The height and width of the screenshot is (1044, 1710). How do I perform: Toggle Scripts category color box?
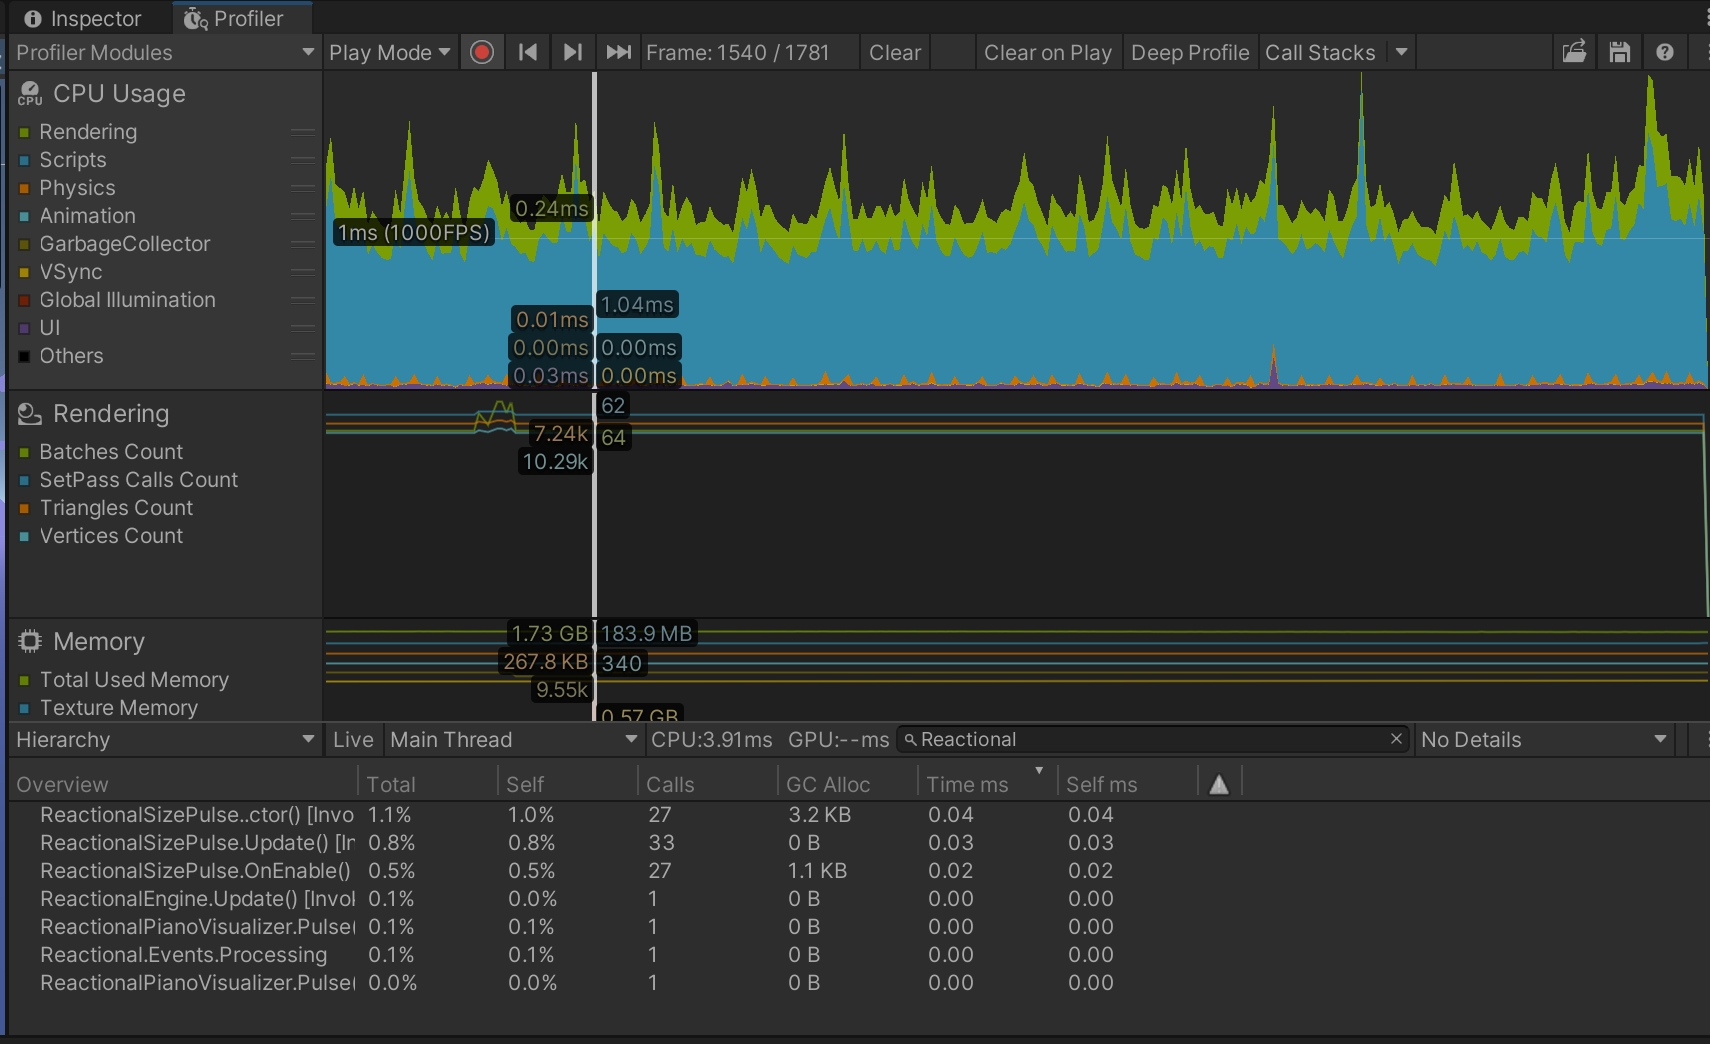coord(24,160)
